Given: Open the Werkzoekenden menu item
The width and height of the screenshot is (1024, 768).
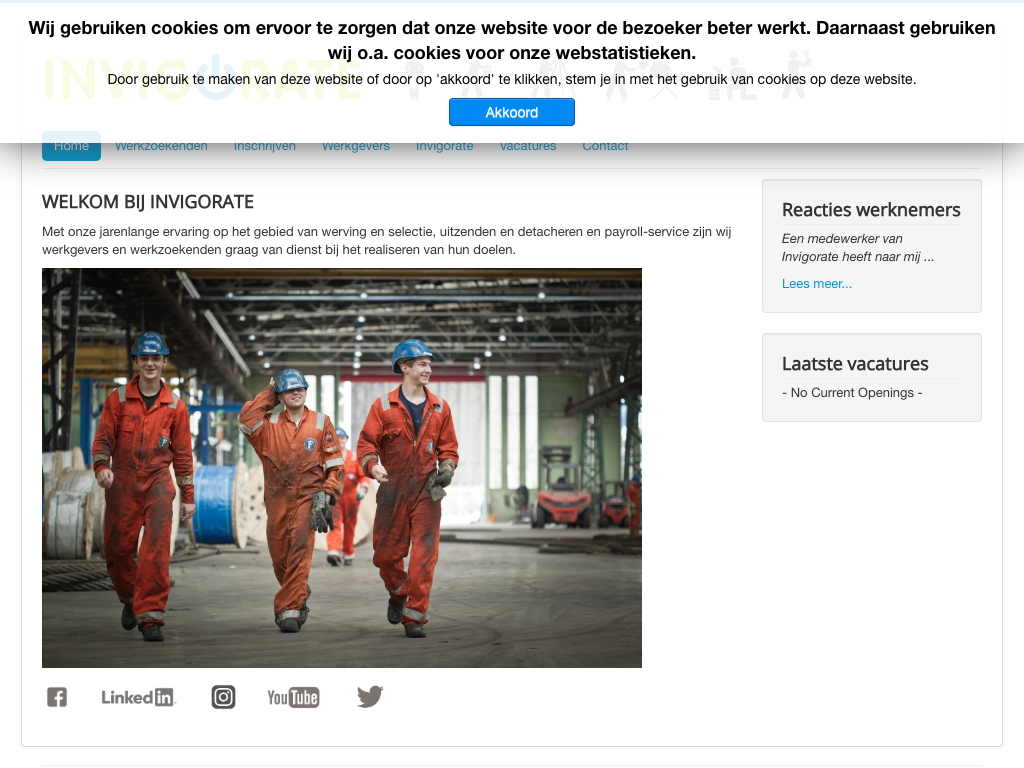Looking at the screenshot, I should click(161, 147).
